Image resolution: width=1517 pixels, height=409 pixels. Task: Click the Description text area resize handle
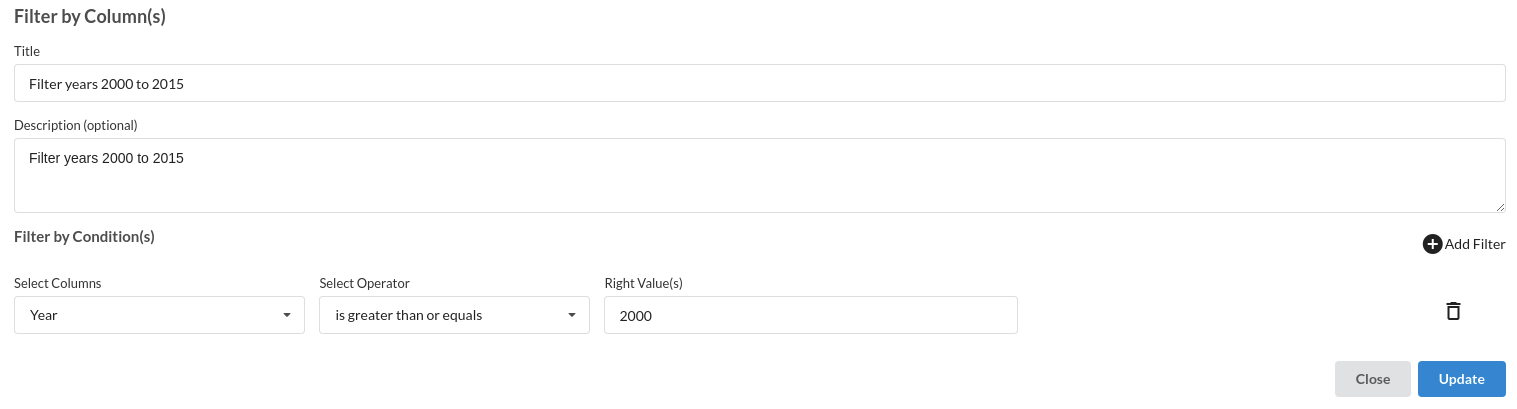tap(1500, 207)
